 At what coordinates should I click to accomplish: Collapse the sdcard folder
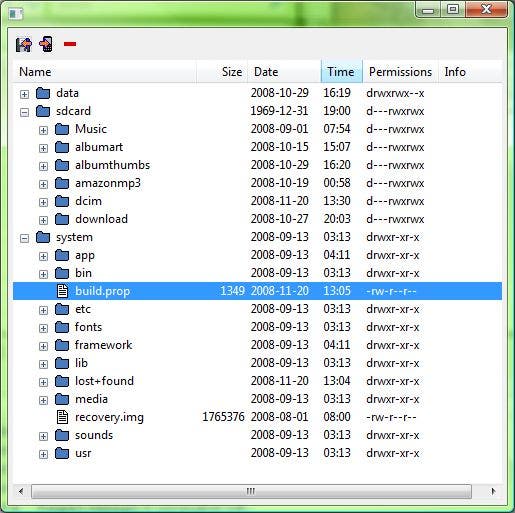click(x=24, y=112)
